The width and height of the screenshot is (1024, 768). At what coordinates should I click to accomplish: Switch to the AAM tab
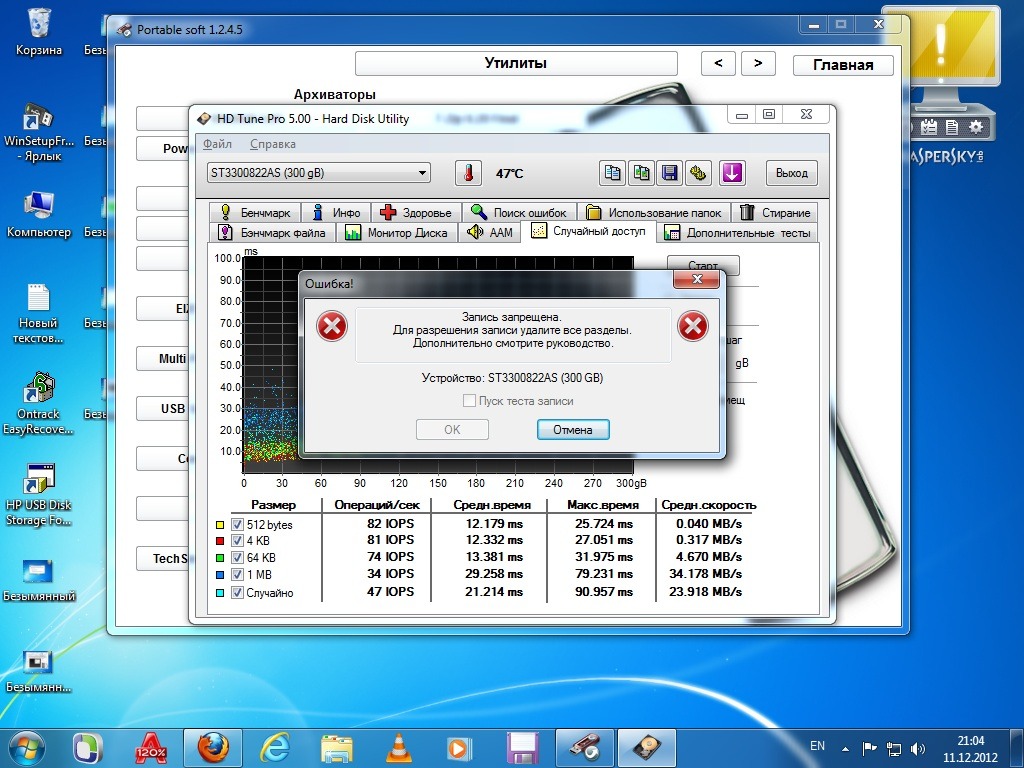490,232
